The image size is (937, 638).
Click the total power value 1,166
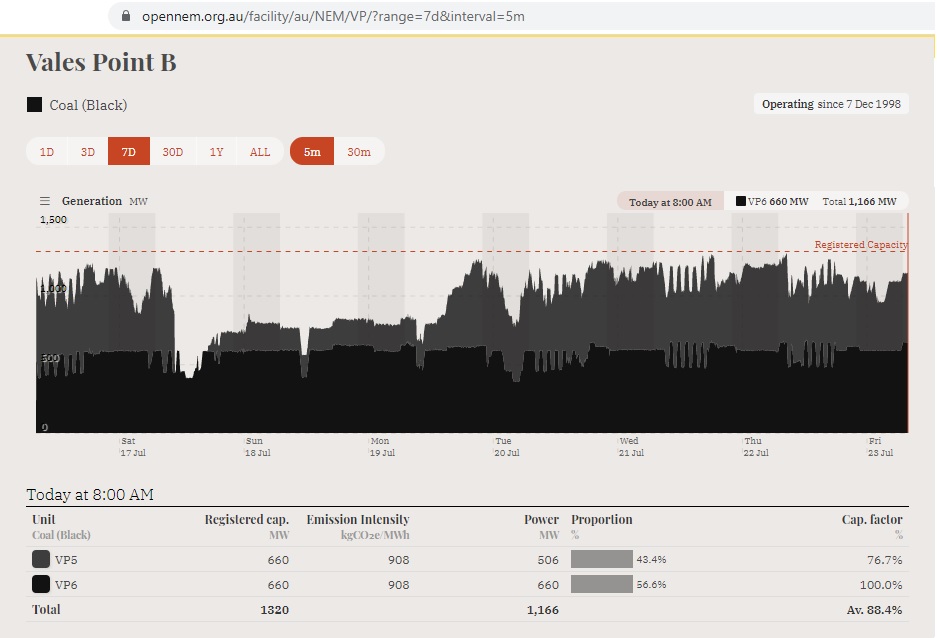pos(543,610)
